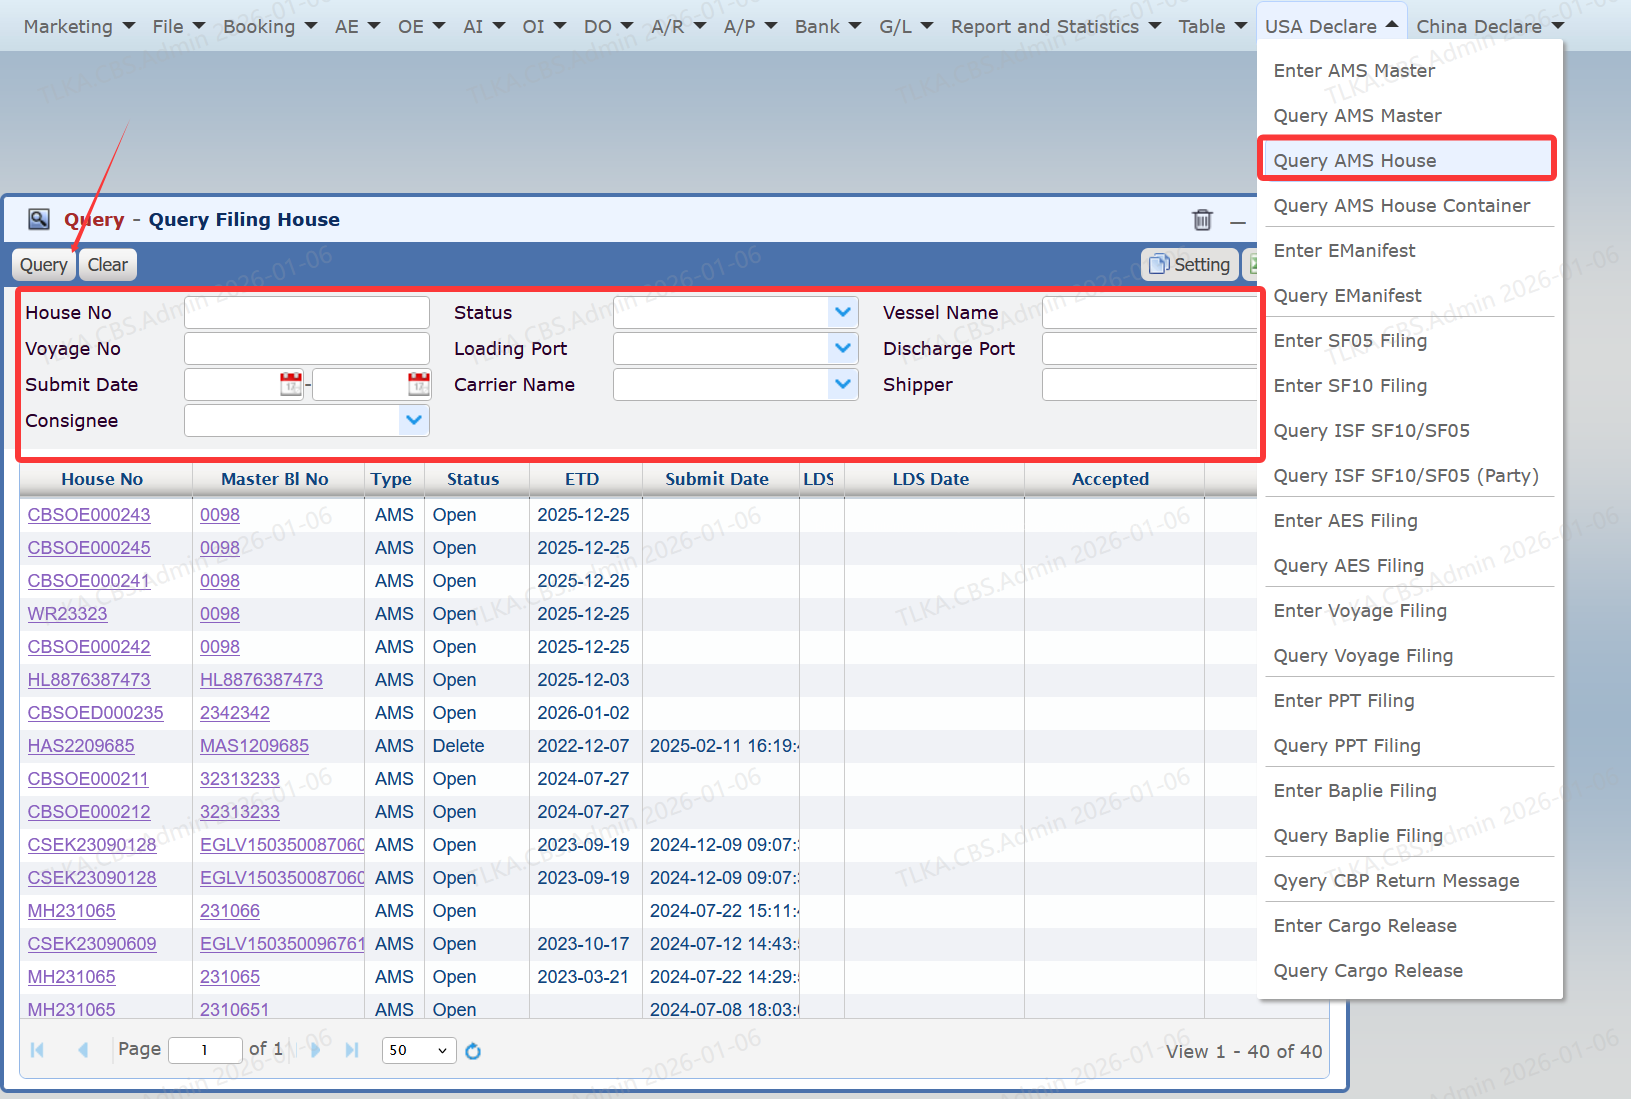The height and width of the screenshot is (1099, 1631).
Task: Select Enter EManifest from menu
Action: click(1344, 250)
